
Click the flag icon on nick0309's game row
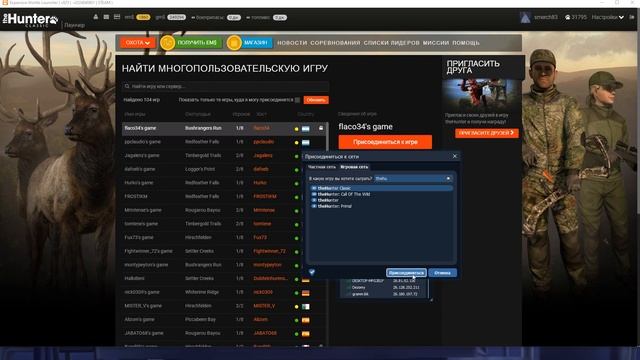(x=305, y=293)
